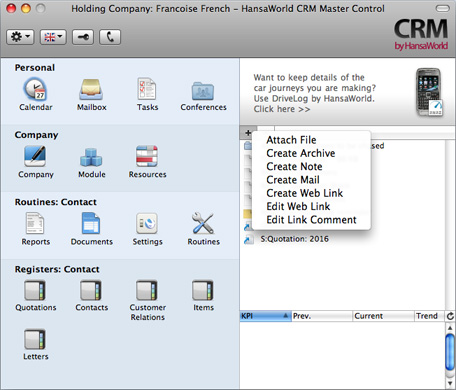Choose Create Archive from menu
Viewport: 456px width, 390px height.
tap(301, 153)
